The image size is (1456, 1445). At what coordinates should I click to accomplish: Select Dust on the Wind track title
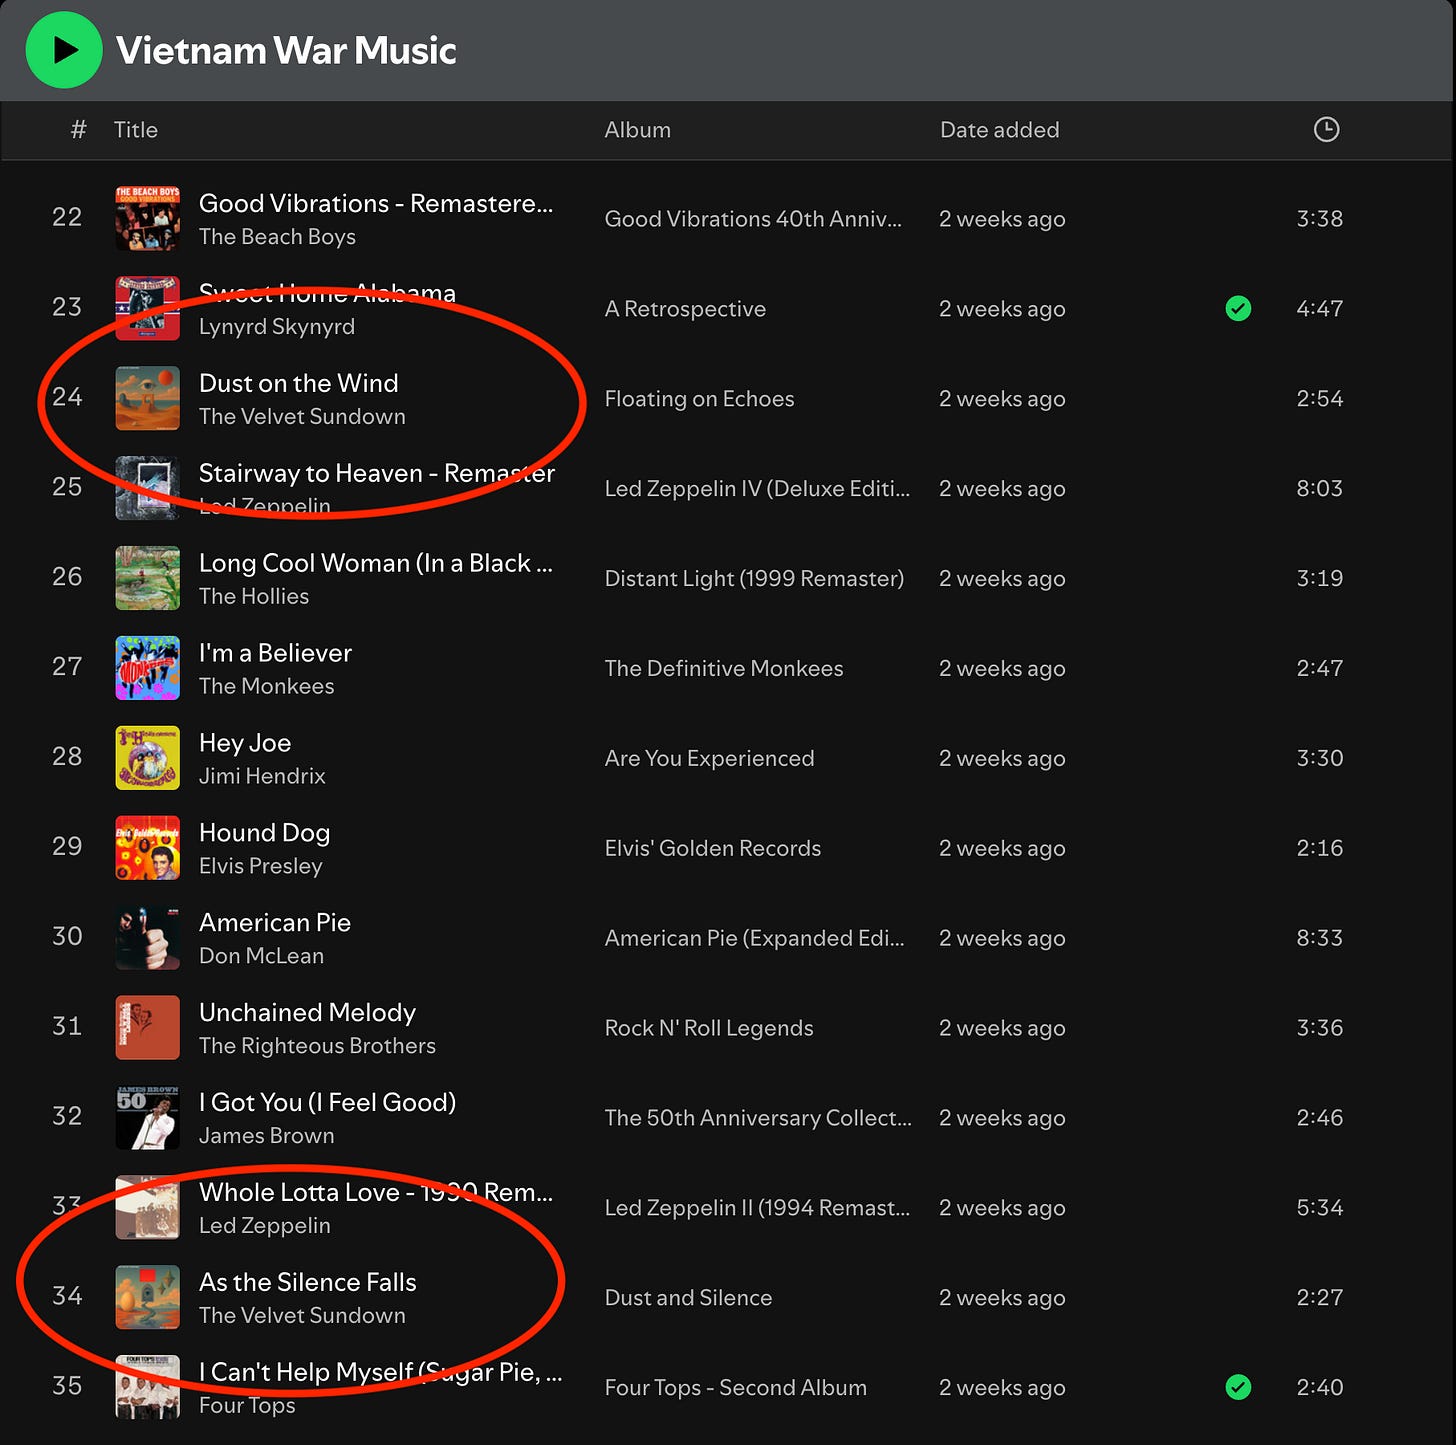tap(299, 383)
